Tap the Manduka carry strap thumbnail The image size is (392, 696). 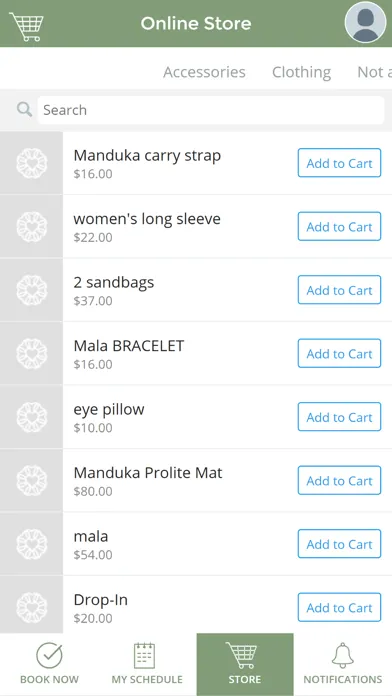click(x=32, y=163)
